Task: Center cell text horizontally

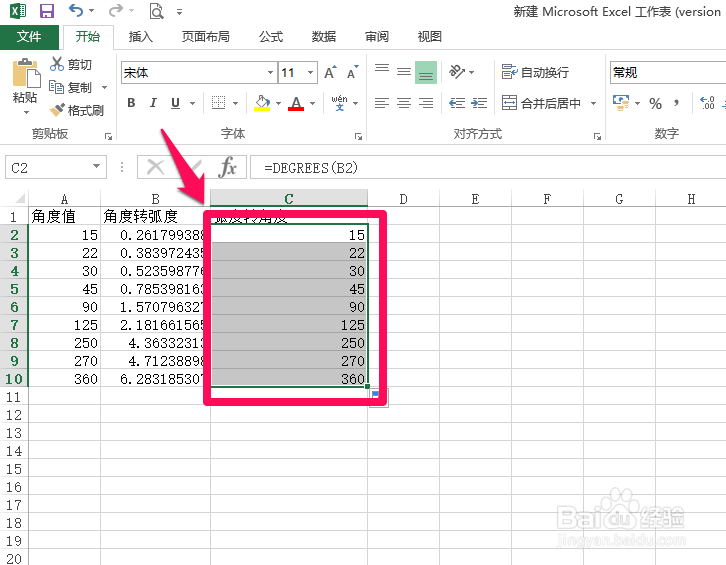Action: tap(404, 103)
